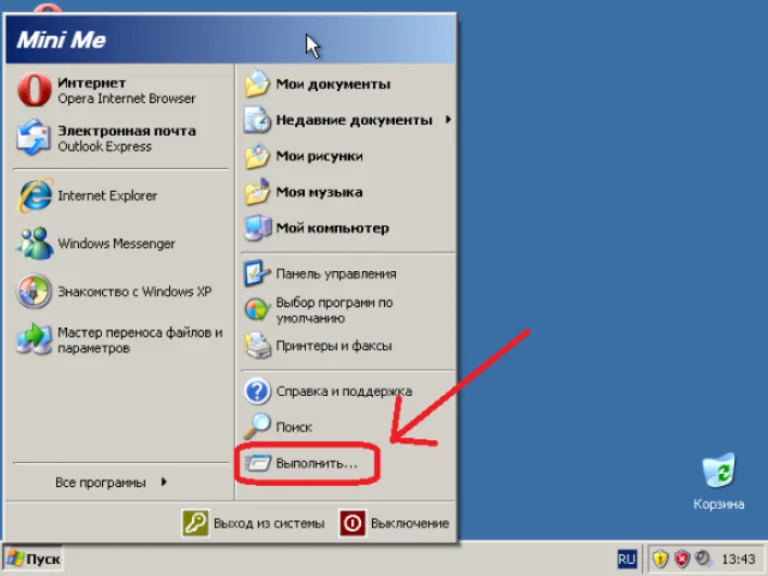Screen dimensions: 768x576
Task: Click the Принтеры и факсы icon
Action: coord(257,346)
